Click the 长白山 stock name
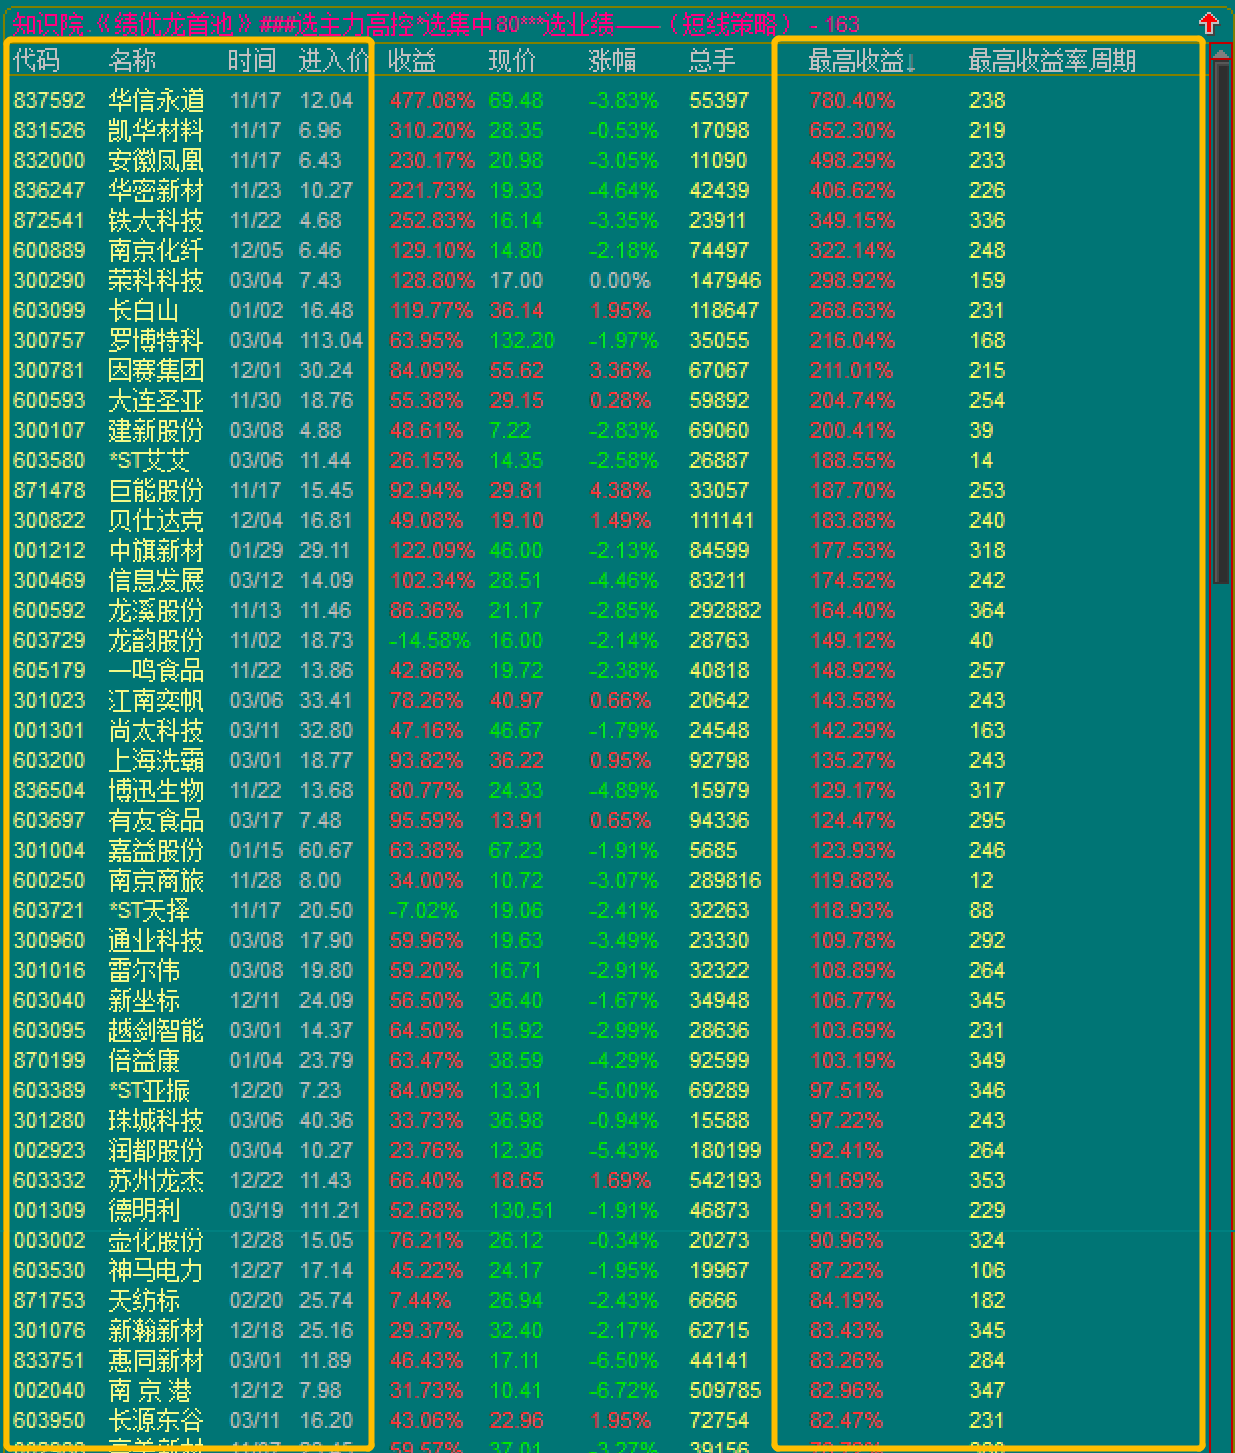 click(145, 310)
